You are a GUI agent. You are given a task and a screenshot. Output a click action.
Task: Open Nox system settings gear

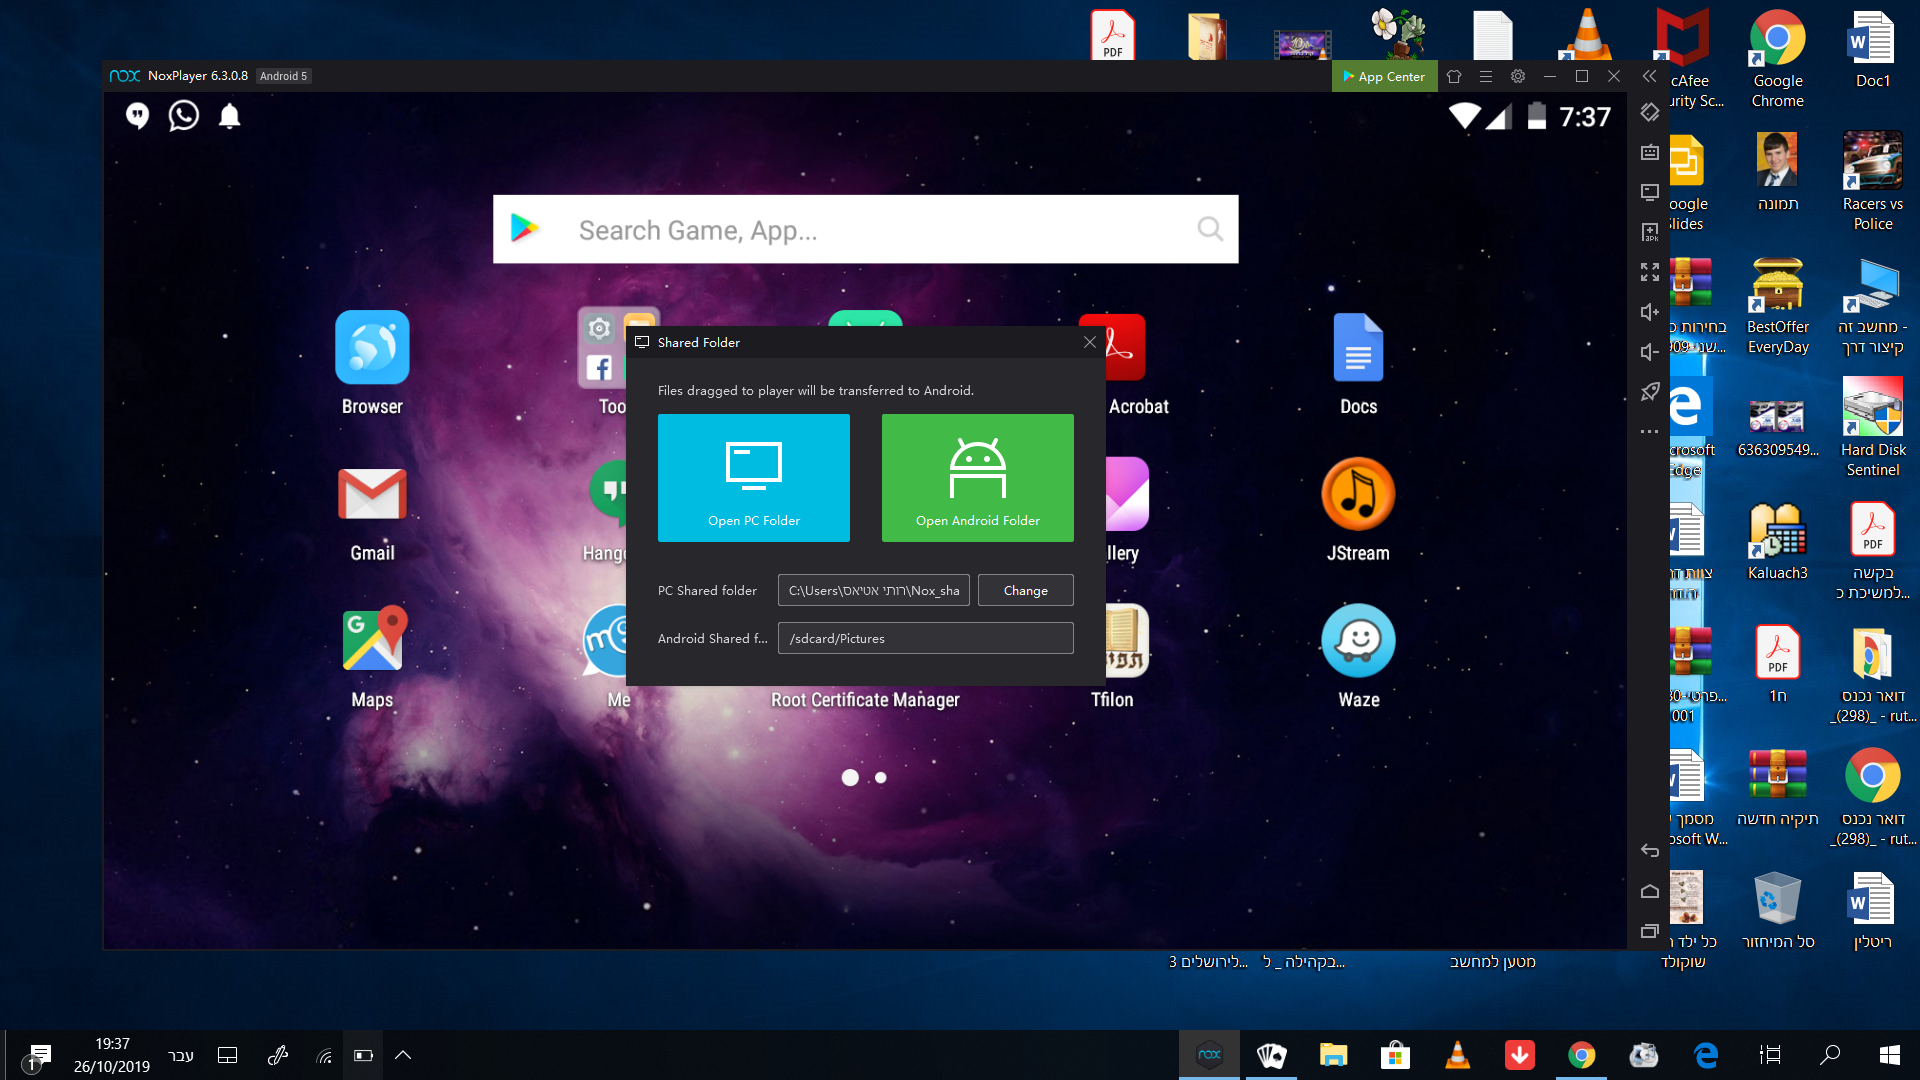pyautogui.click(x=1518, y=76)
